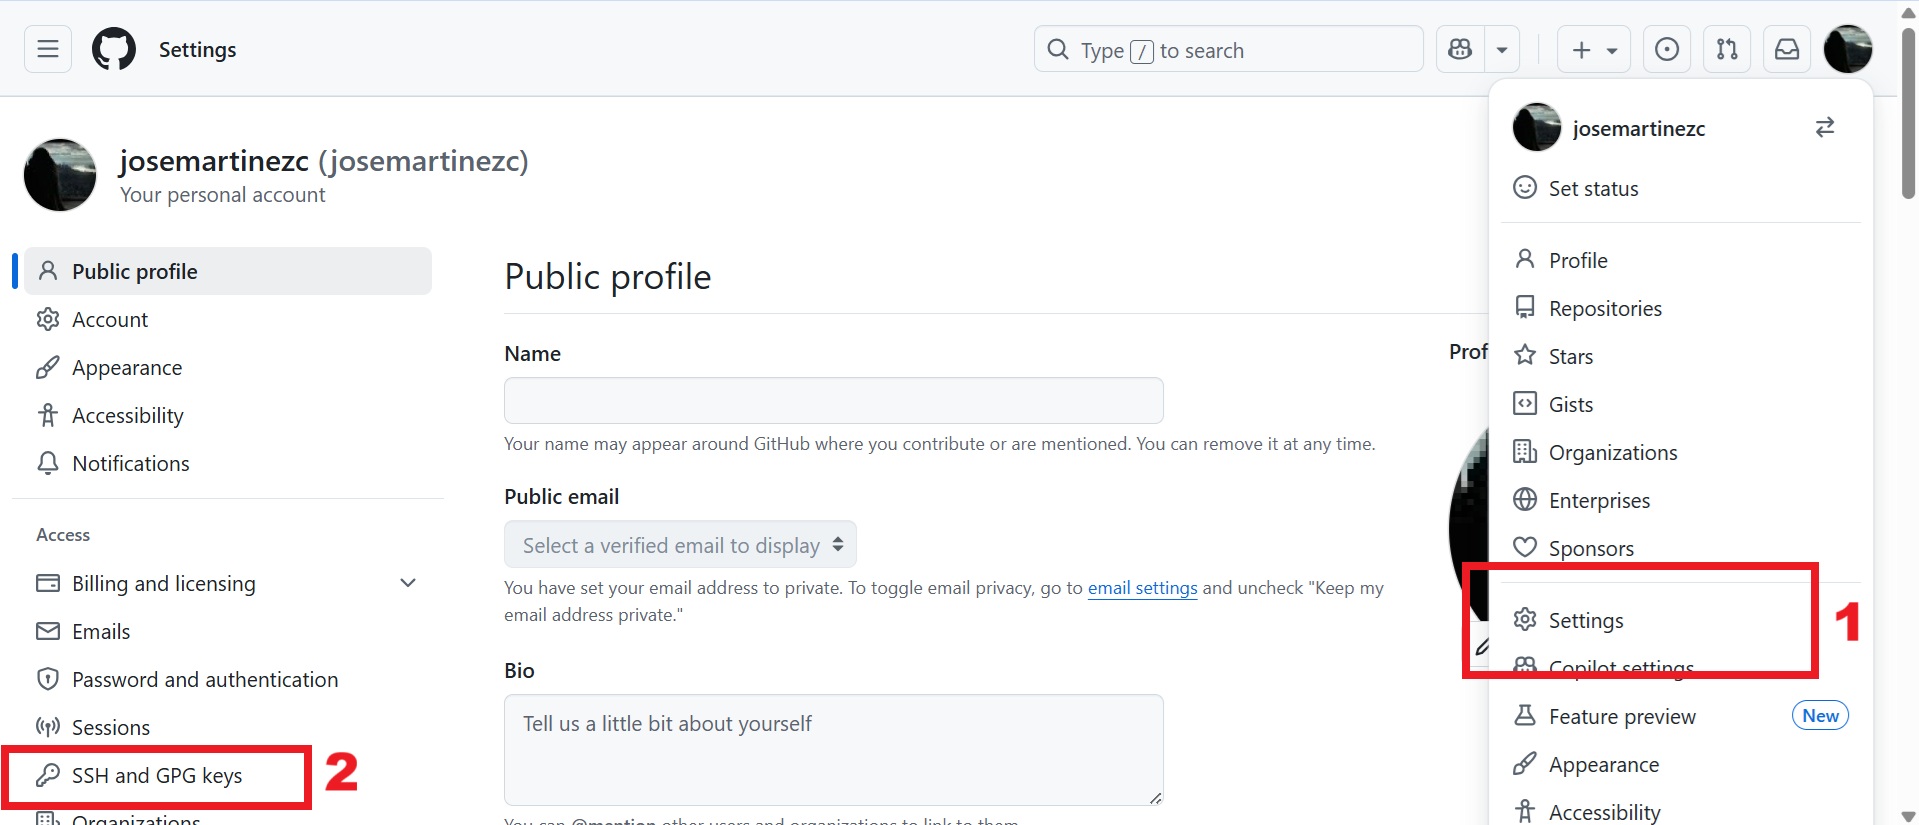Open GitHub Copilot chat icon
Viewport: 1919px width, 825px height.
tap(1460, 49)
